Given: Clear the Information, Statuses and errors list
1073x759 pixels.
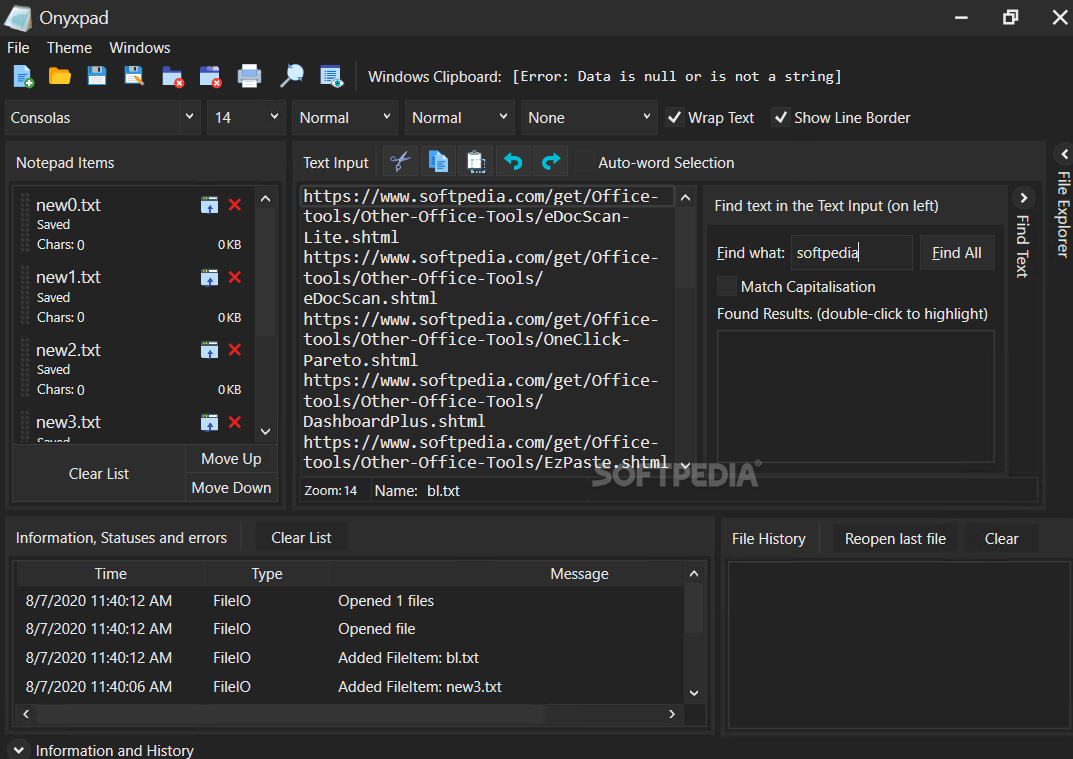Looking at the screenshot, I should click(301, 538).
